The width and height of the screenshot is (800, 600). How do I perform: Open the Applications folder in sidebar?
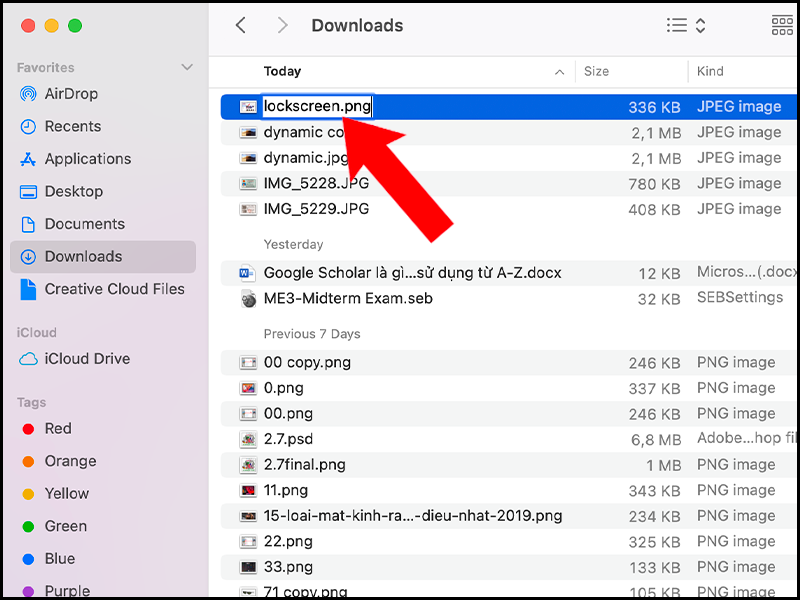click(87, 159)
